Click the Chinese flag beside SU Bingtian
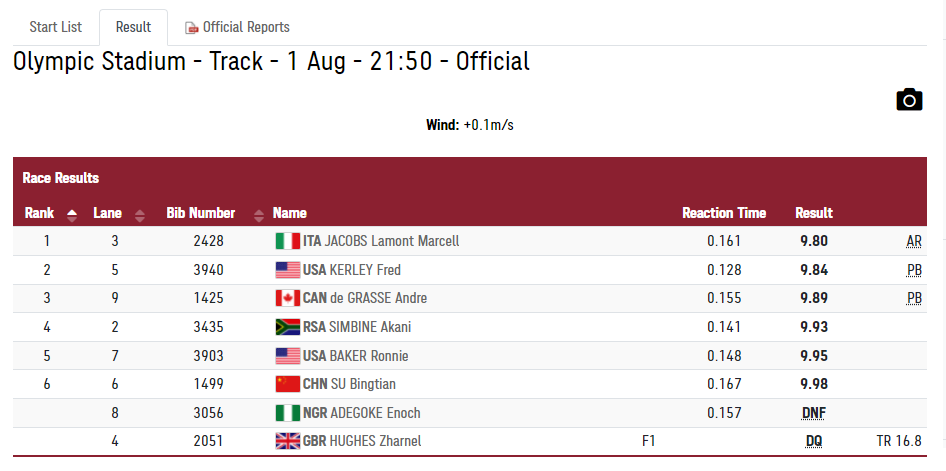Screen dimensions: 946x471 [x=288, y=384]
